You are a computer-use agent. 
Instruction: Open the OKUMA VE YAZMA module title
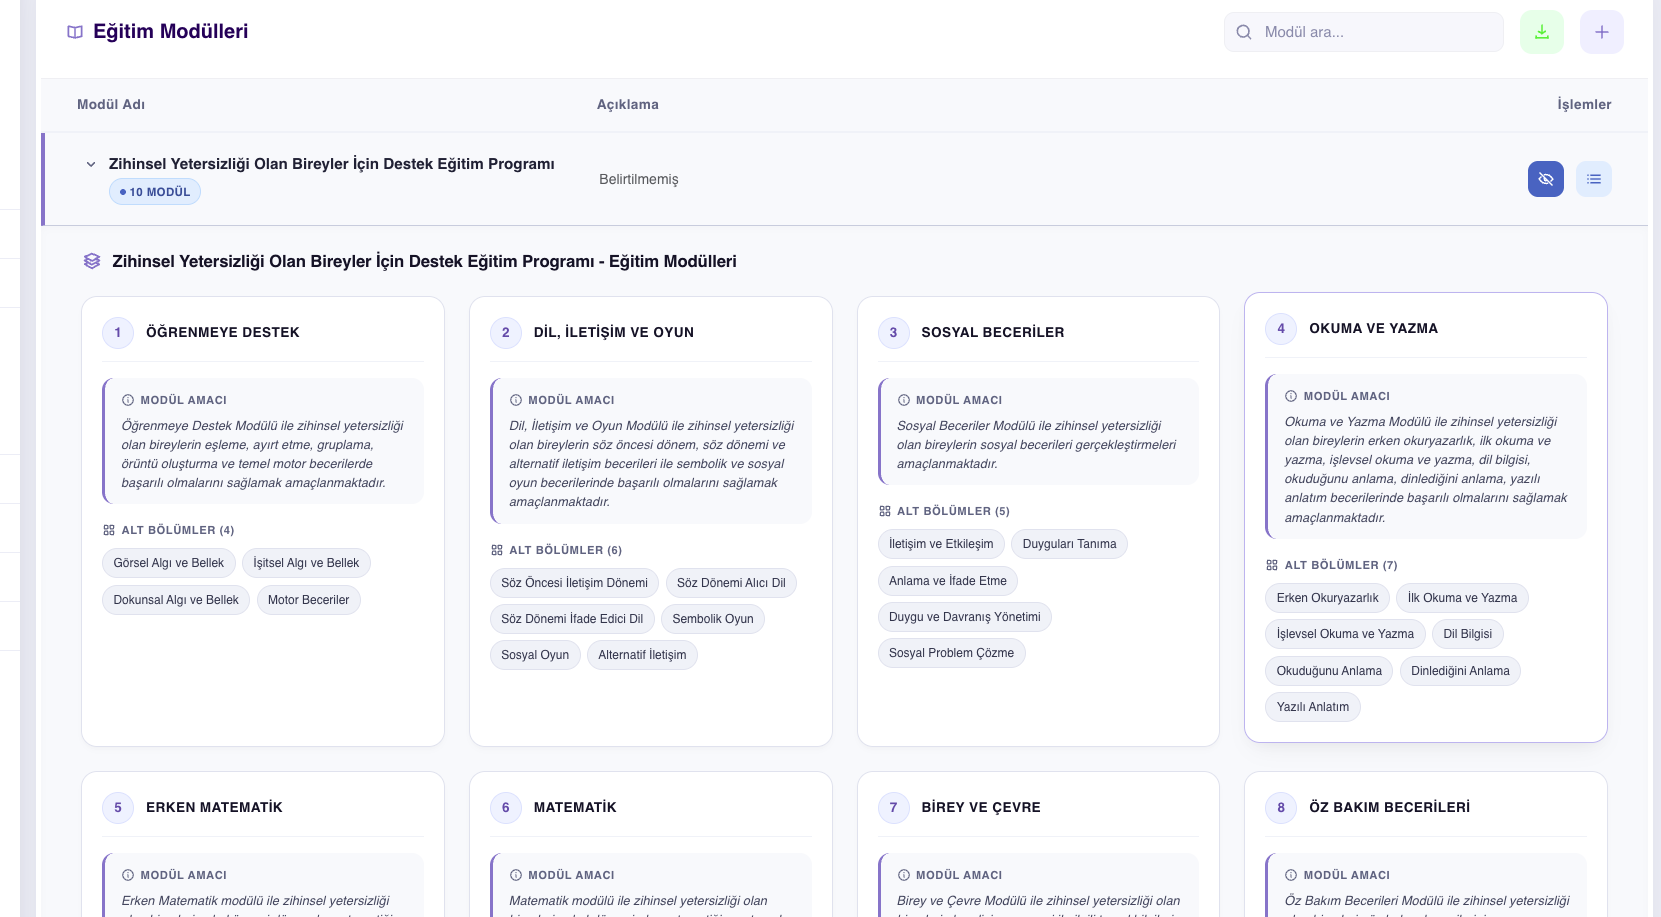(x=1374, y=328)
